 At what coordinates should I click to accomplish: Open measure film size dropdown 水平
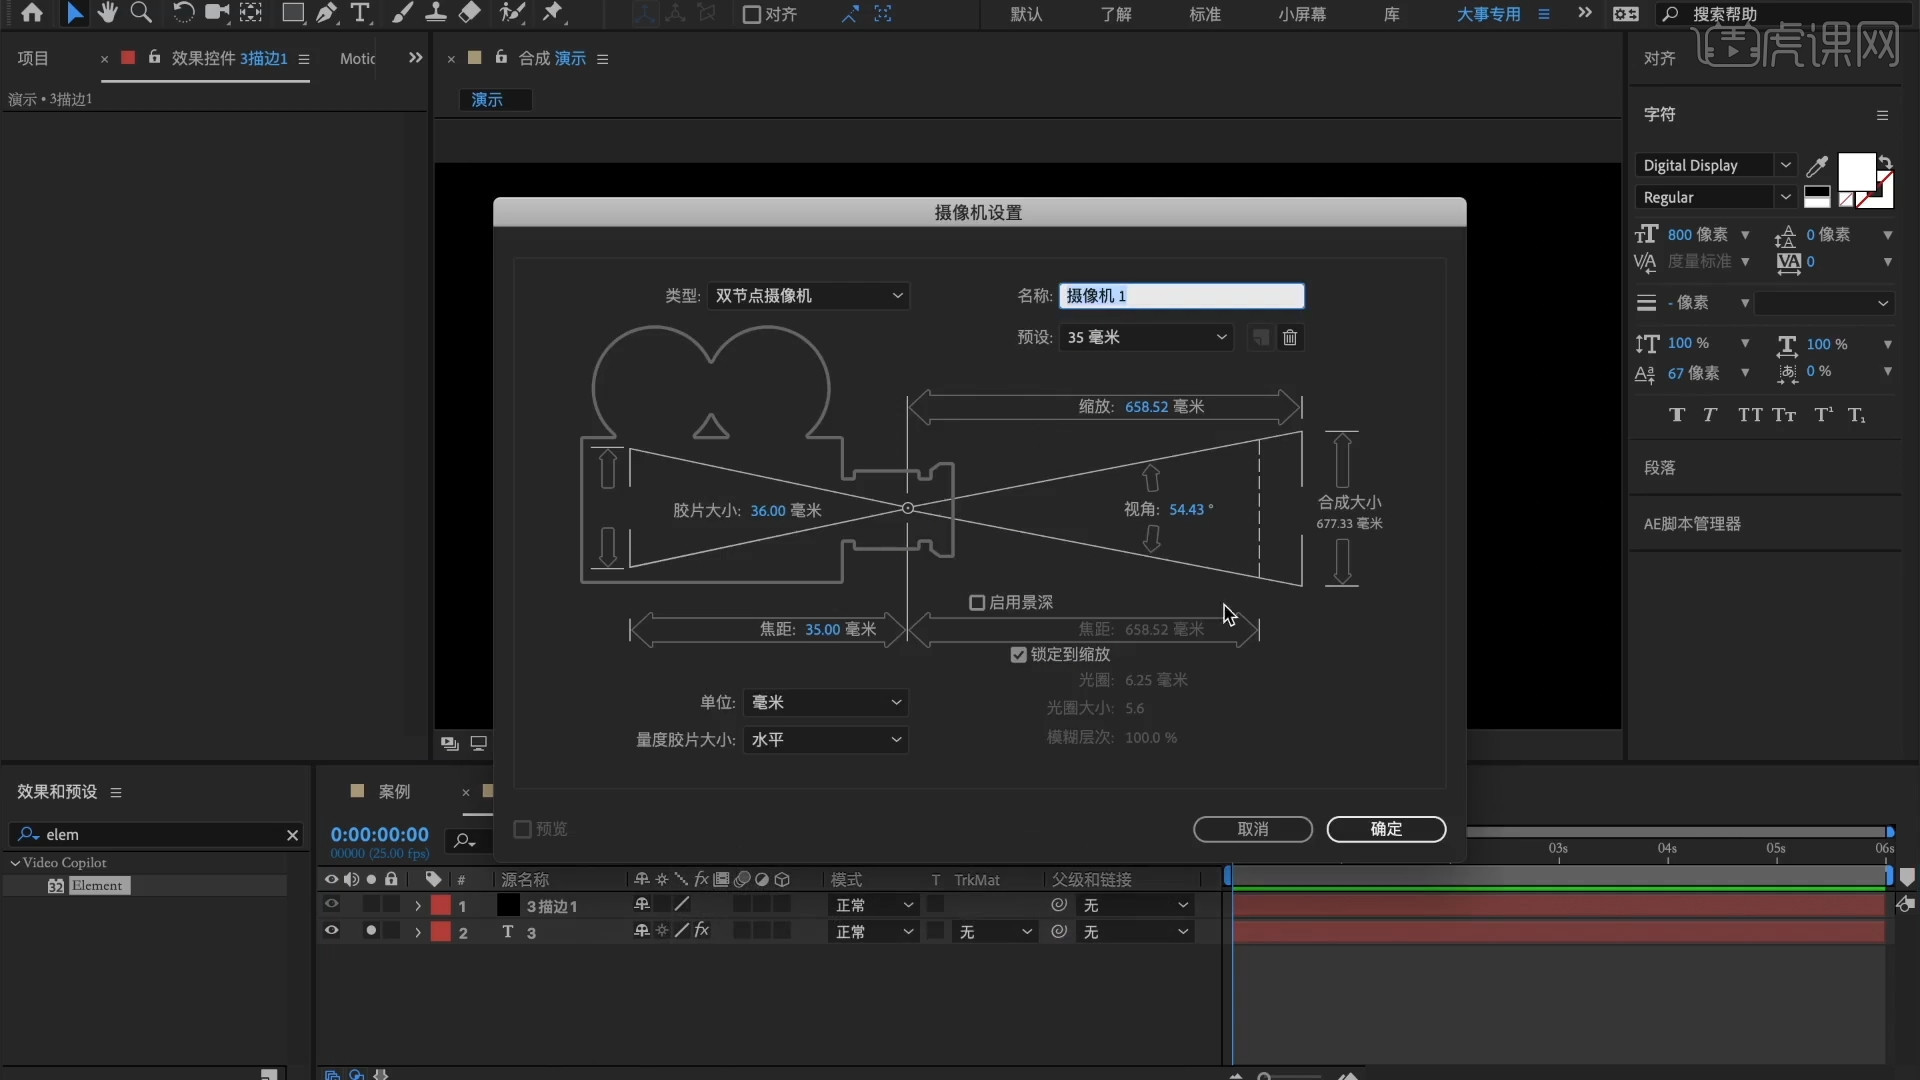[825, 740]
